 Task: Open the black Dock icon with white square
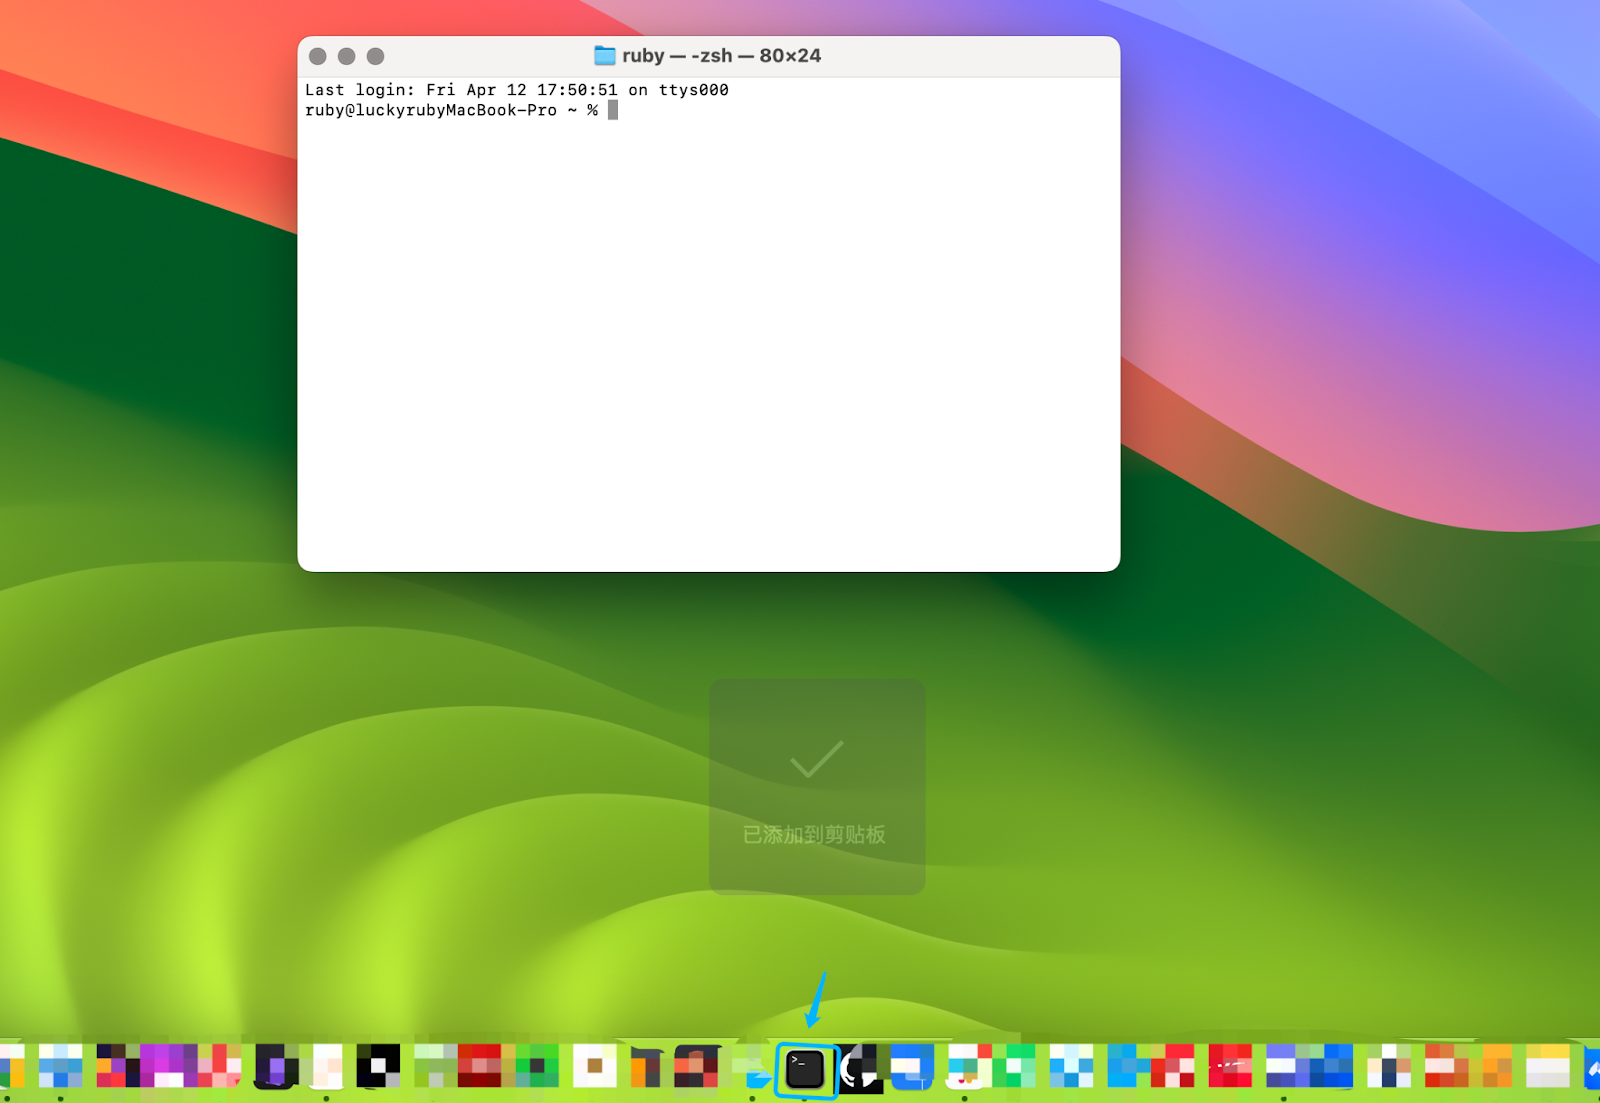[x=378, y=1066]
